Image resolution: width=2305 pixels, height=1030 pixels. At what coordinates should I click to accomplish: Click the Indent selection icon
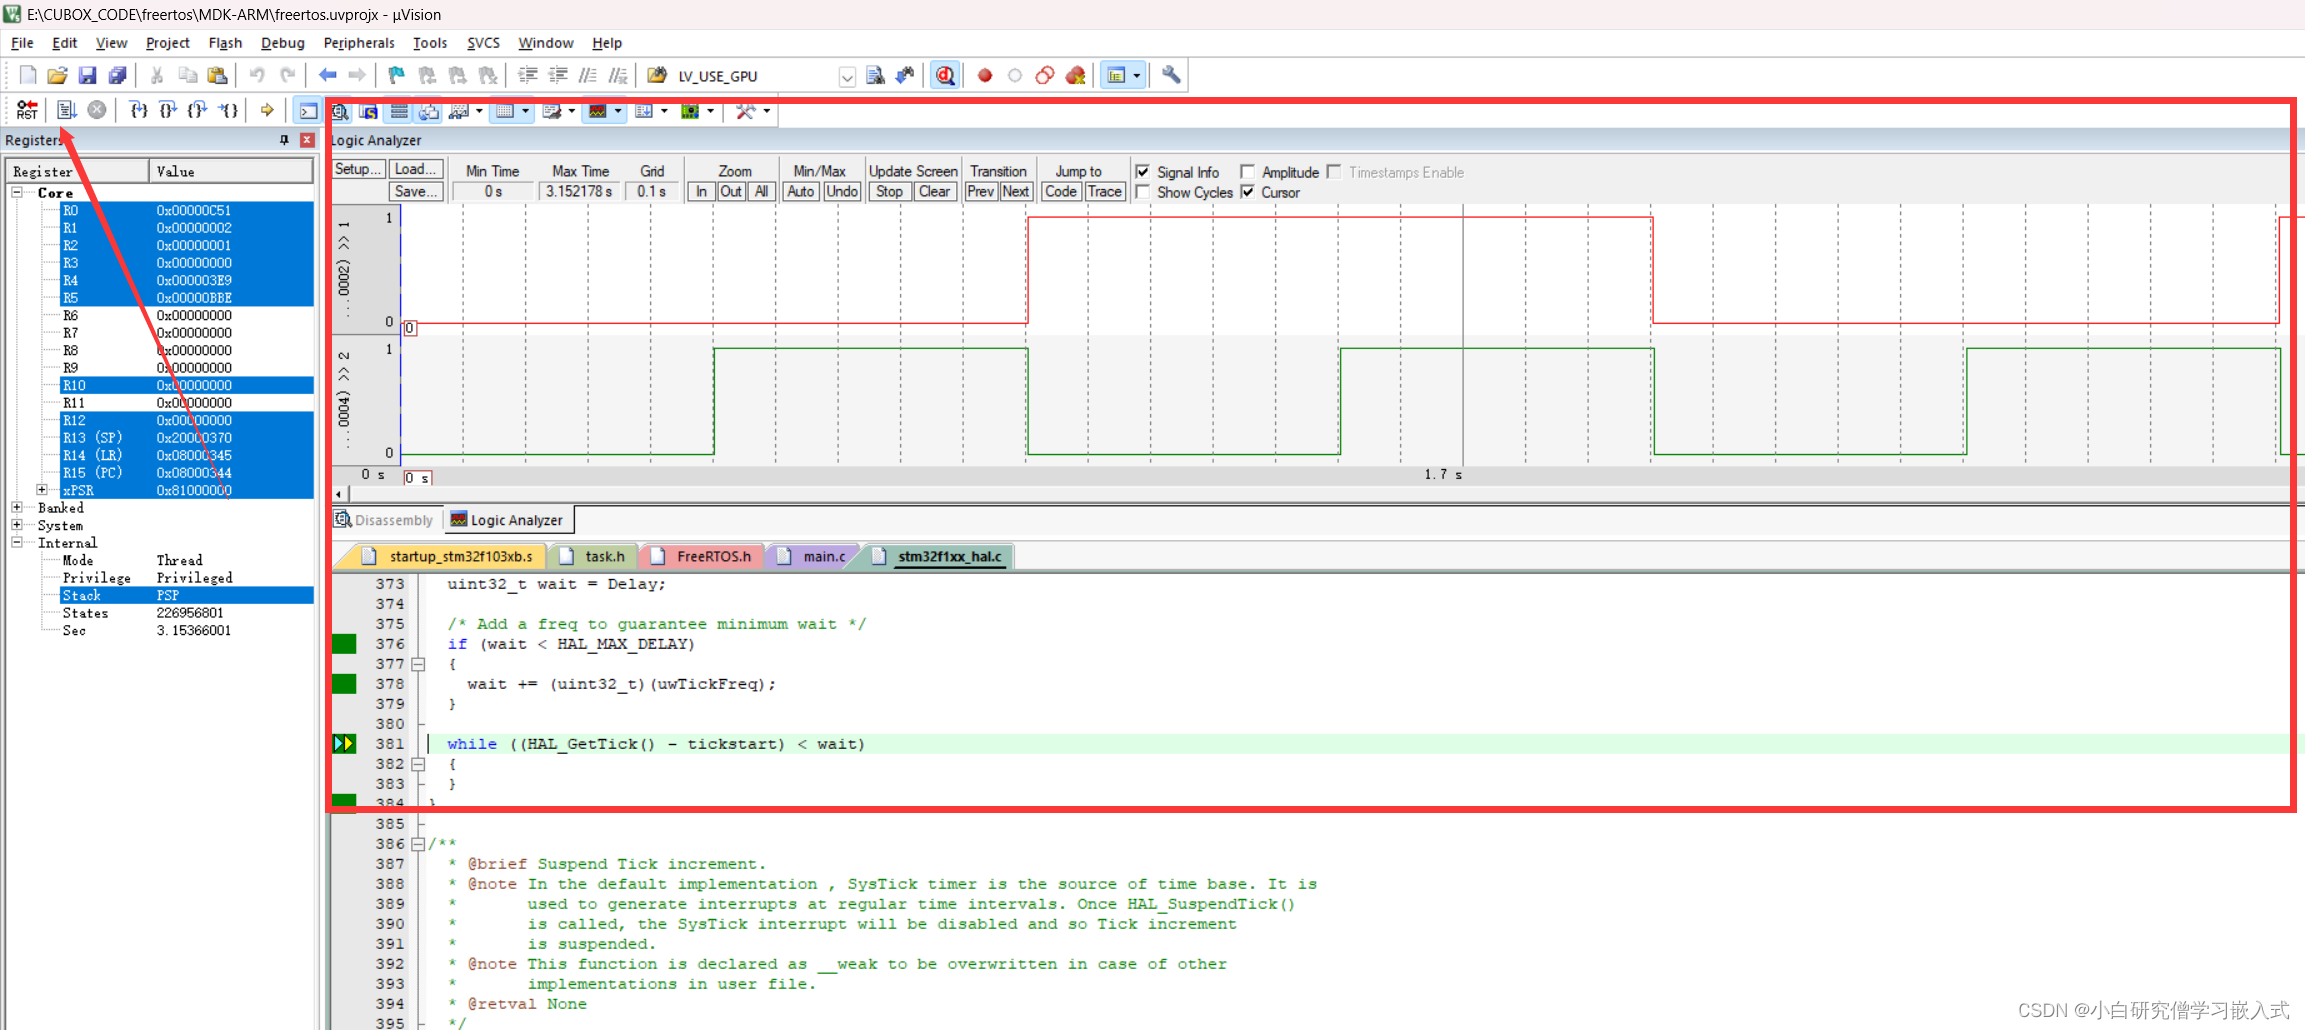[x=527, y=75]
